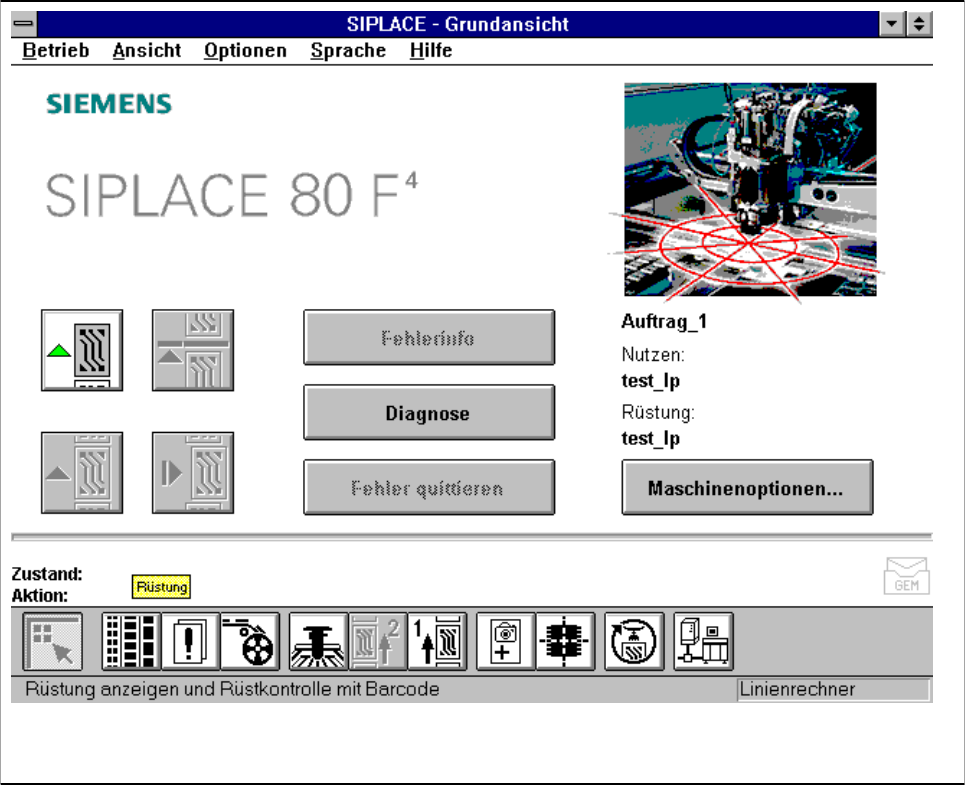Click the nozzle placement head icon
The image size is (965, 785).
pyautogui.click(x=318, y=642)
